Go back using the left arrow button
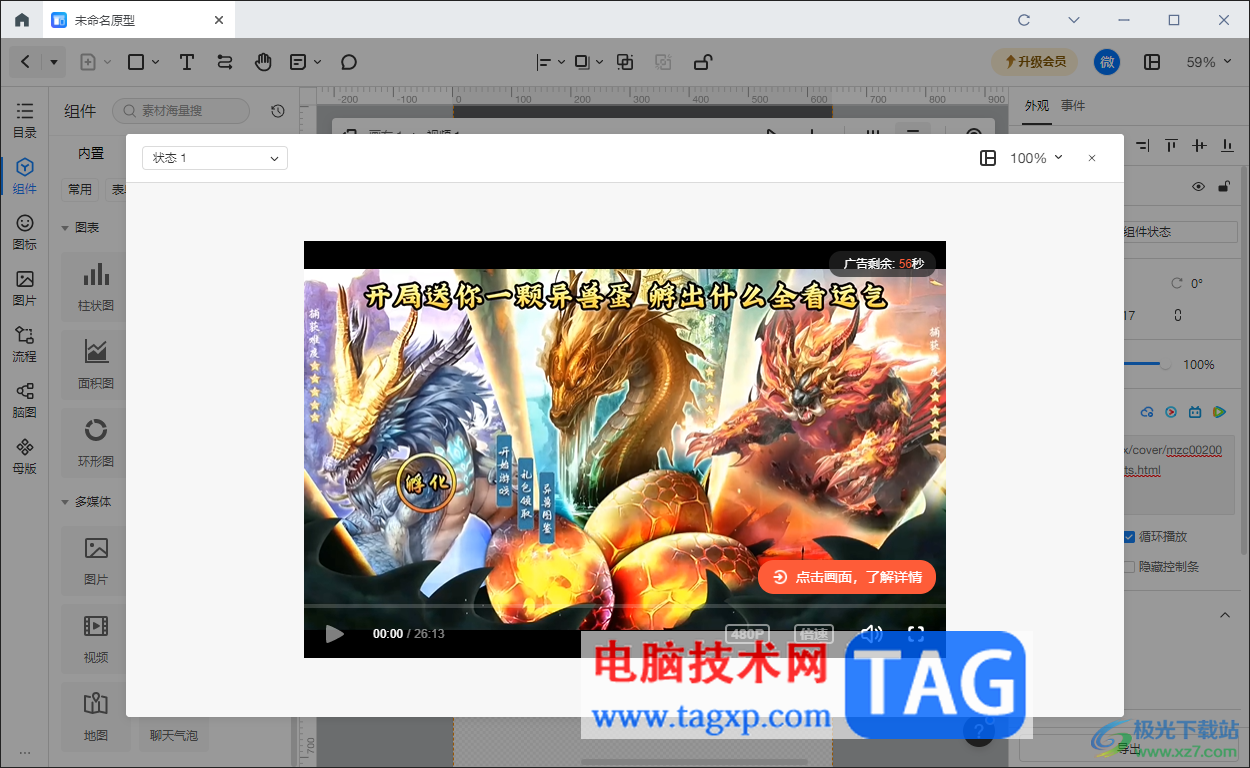 tap(26, 62)
